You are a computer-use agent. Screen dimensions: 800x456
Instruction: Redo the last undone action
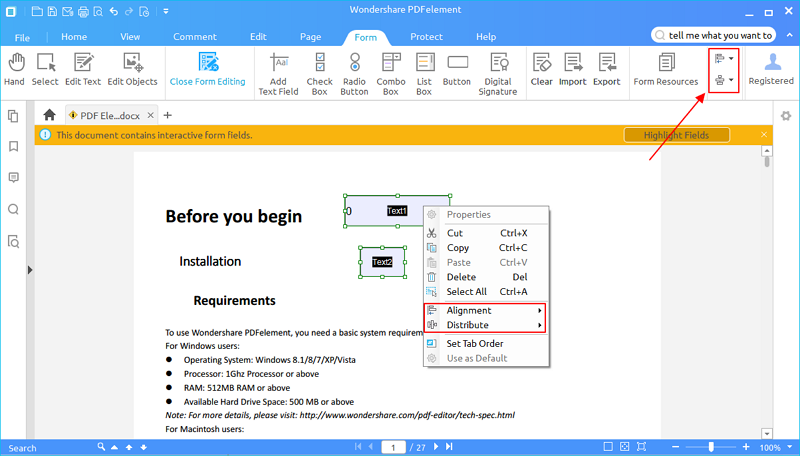pos(129,11)
